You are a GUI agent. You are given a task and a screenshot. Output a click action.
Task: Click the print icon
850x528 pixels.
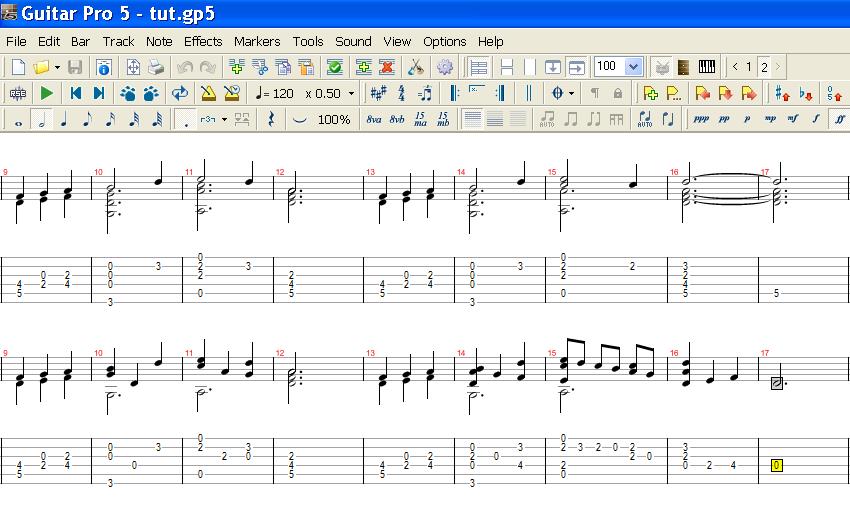click(x=156, y=67)
